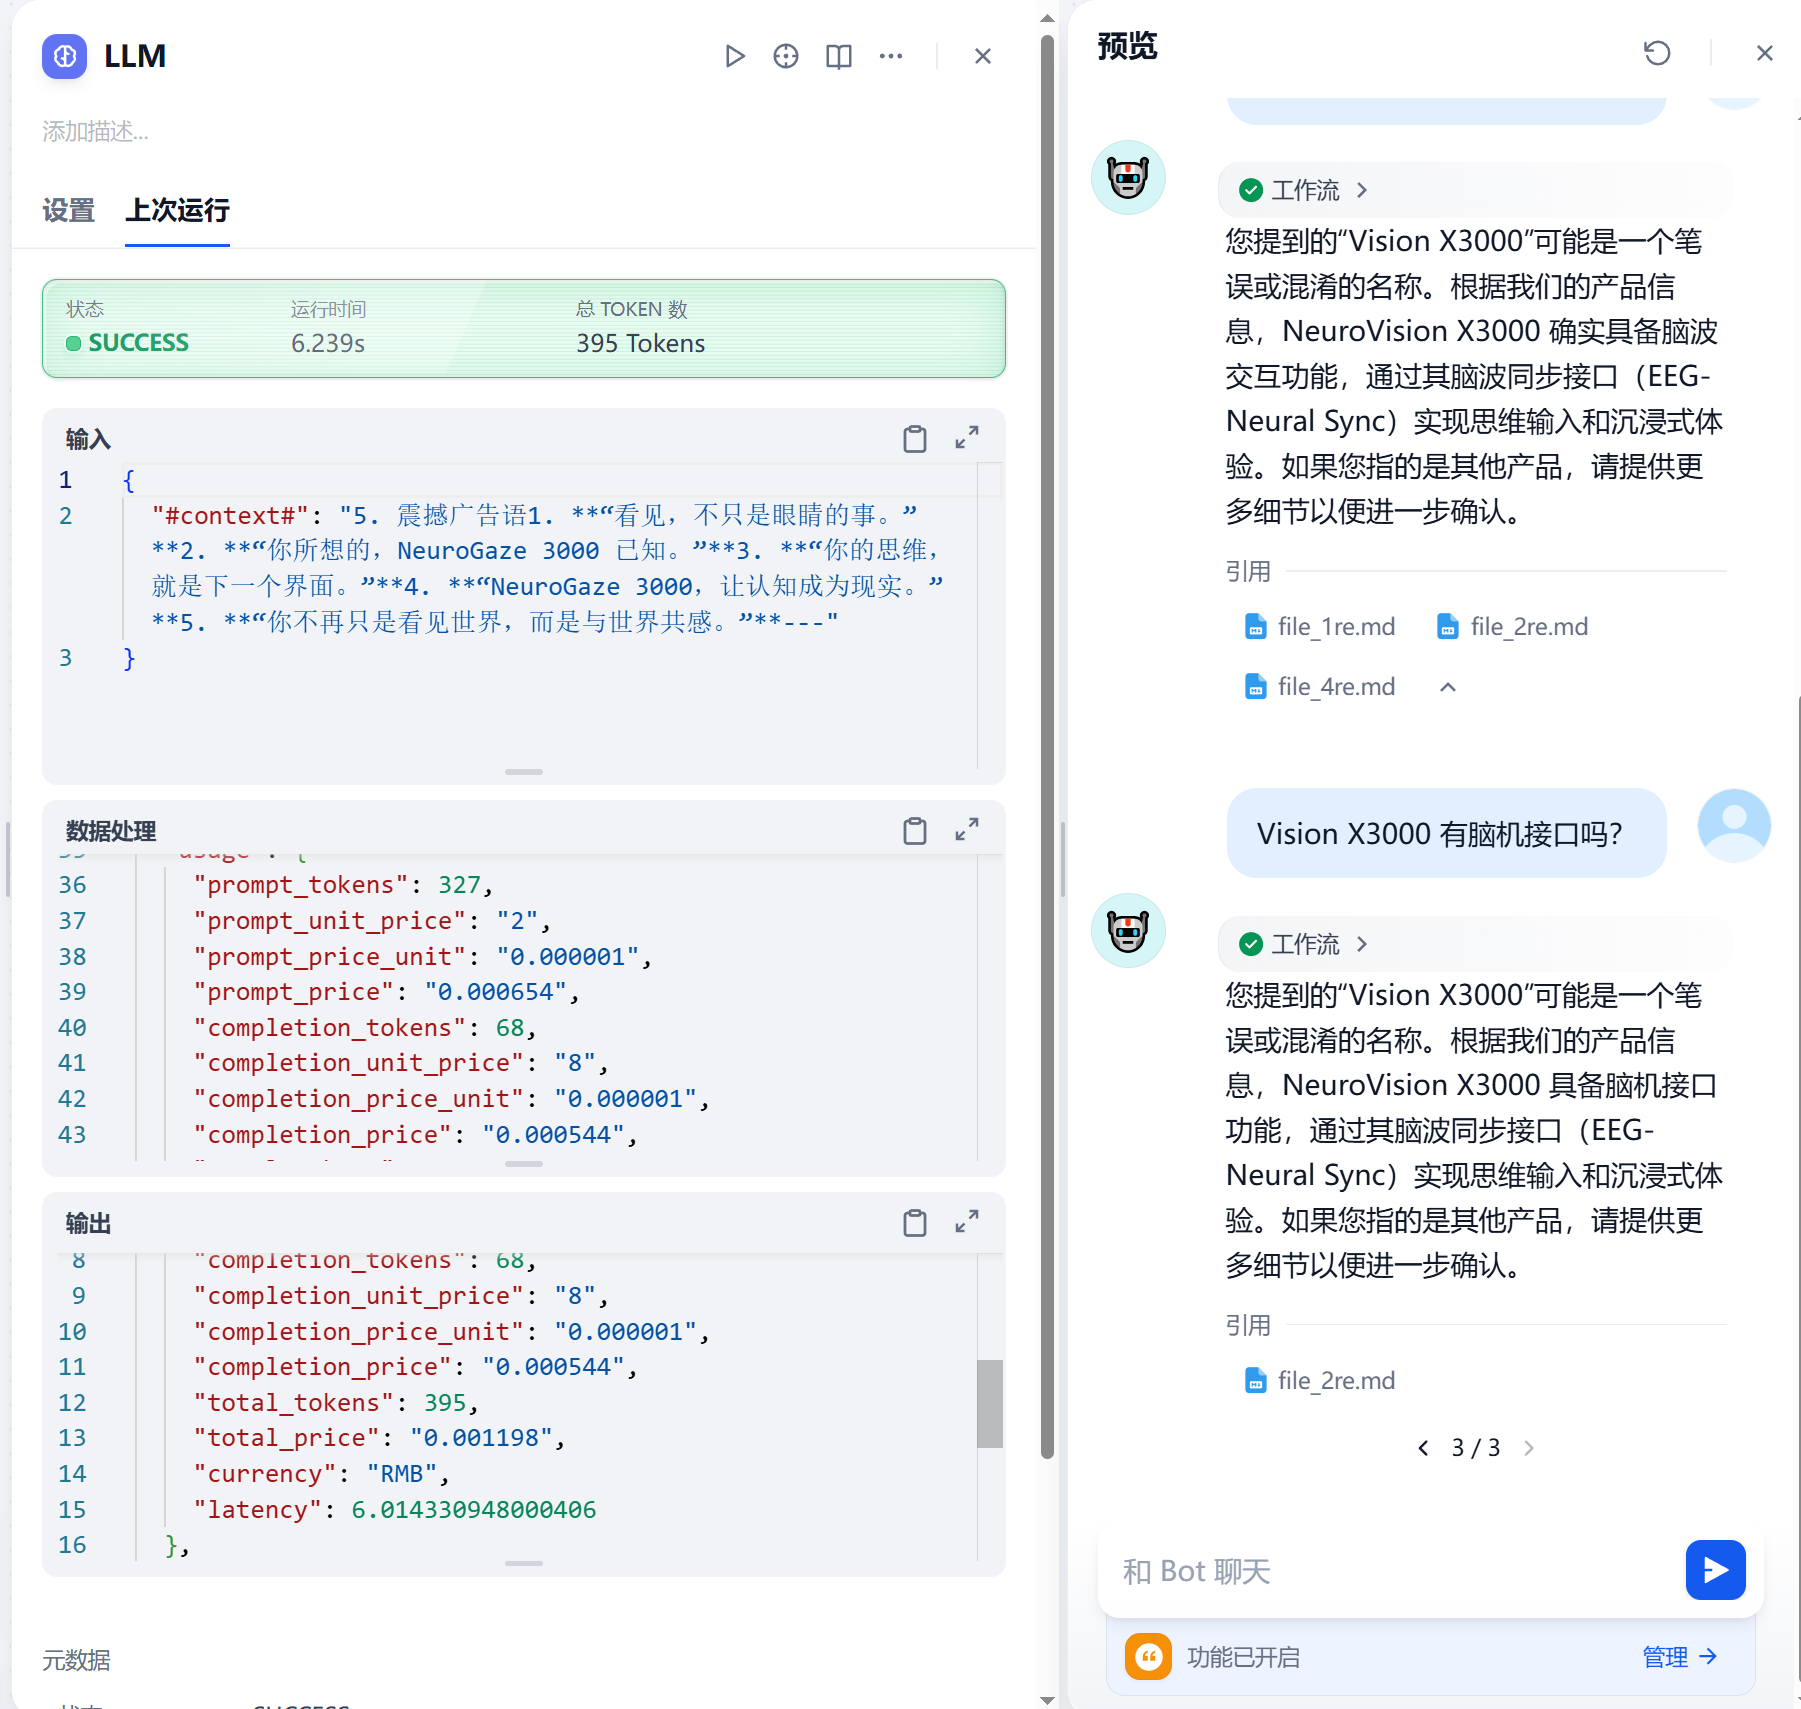This screenshot has width=1801, height=1709.
Task: Click the 输出 block resize handle
Action: tap(524, 1563)
